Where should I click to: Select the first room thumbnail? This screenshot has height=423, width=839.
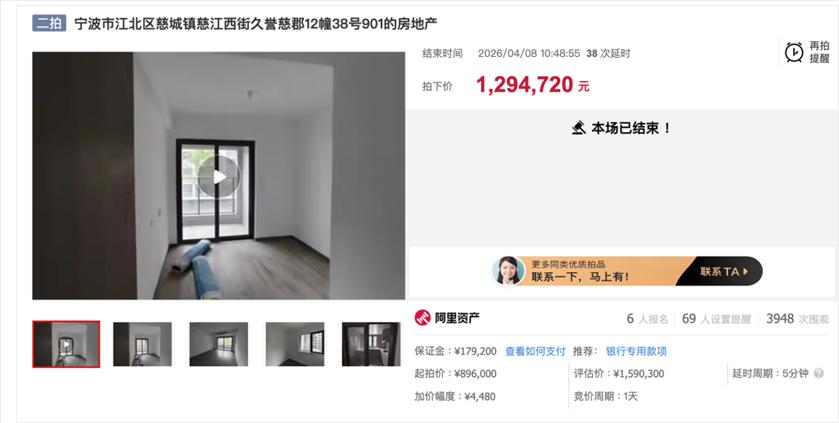66,344
